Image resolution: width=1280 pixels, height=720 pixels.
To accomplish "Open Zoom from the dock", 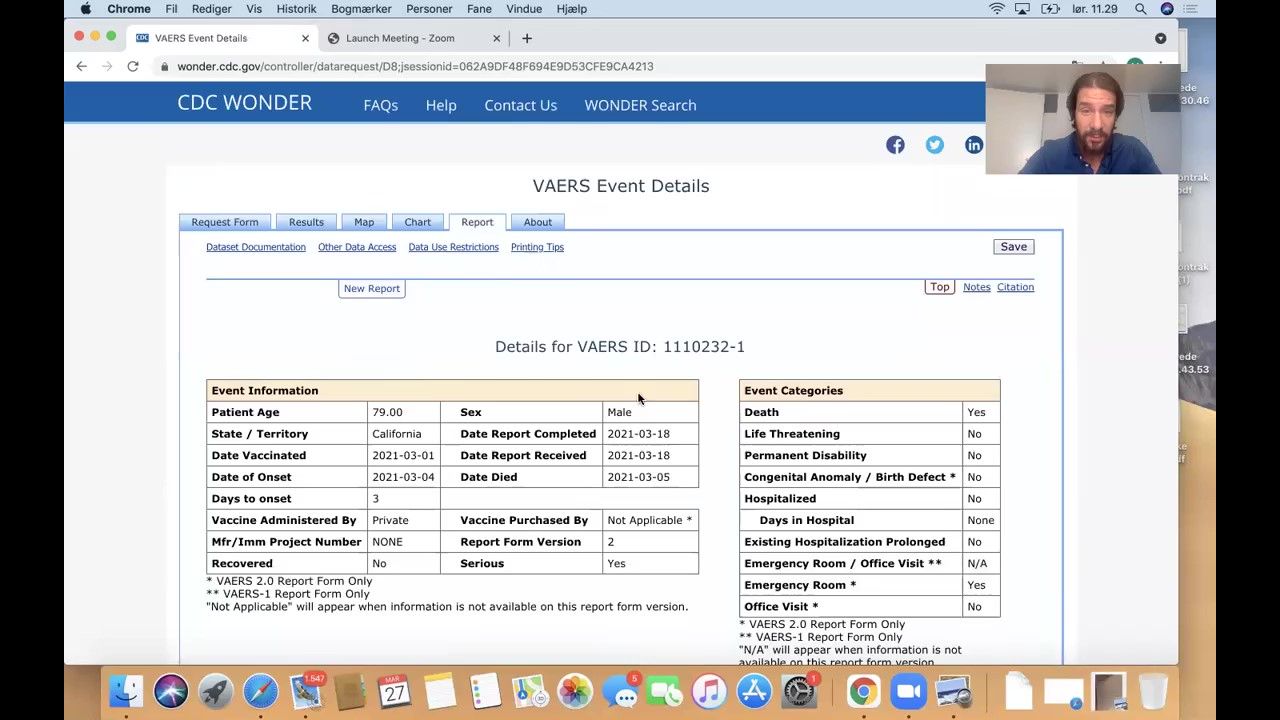I will pyautogui.click(x=908, y=691).
